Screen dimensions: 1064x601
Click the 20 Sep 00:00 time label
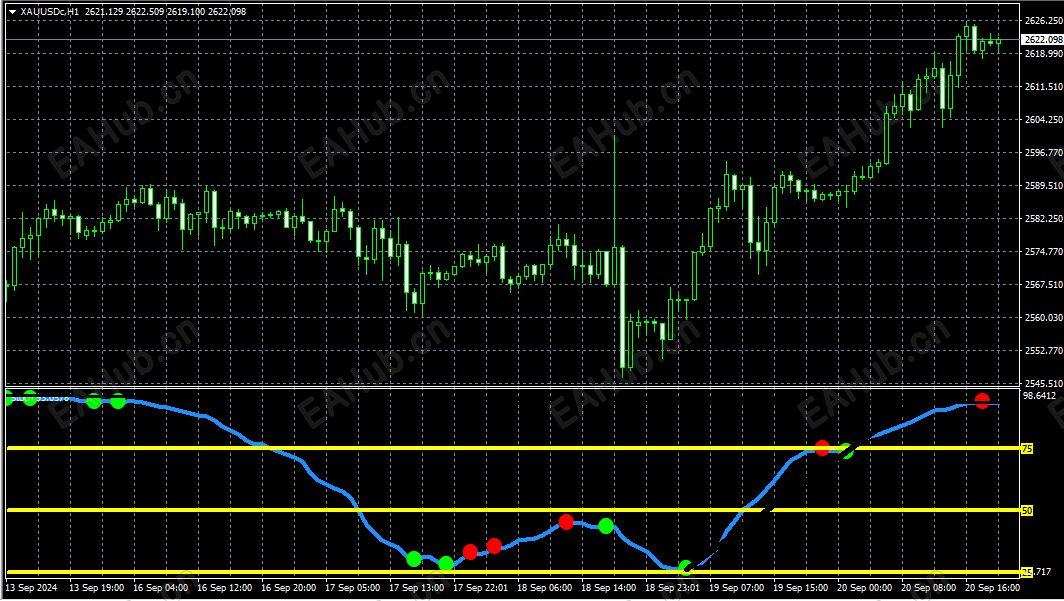[864, 587]
